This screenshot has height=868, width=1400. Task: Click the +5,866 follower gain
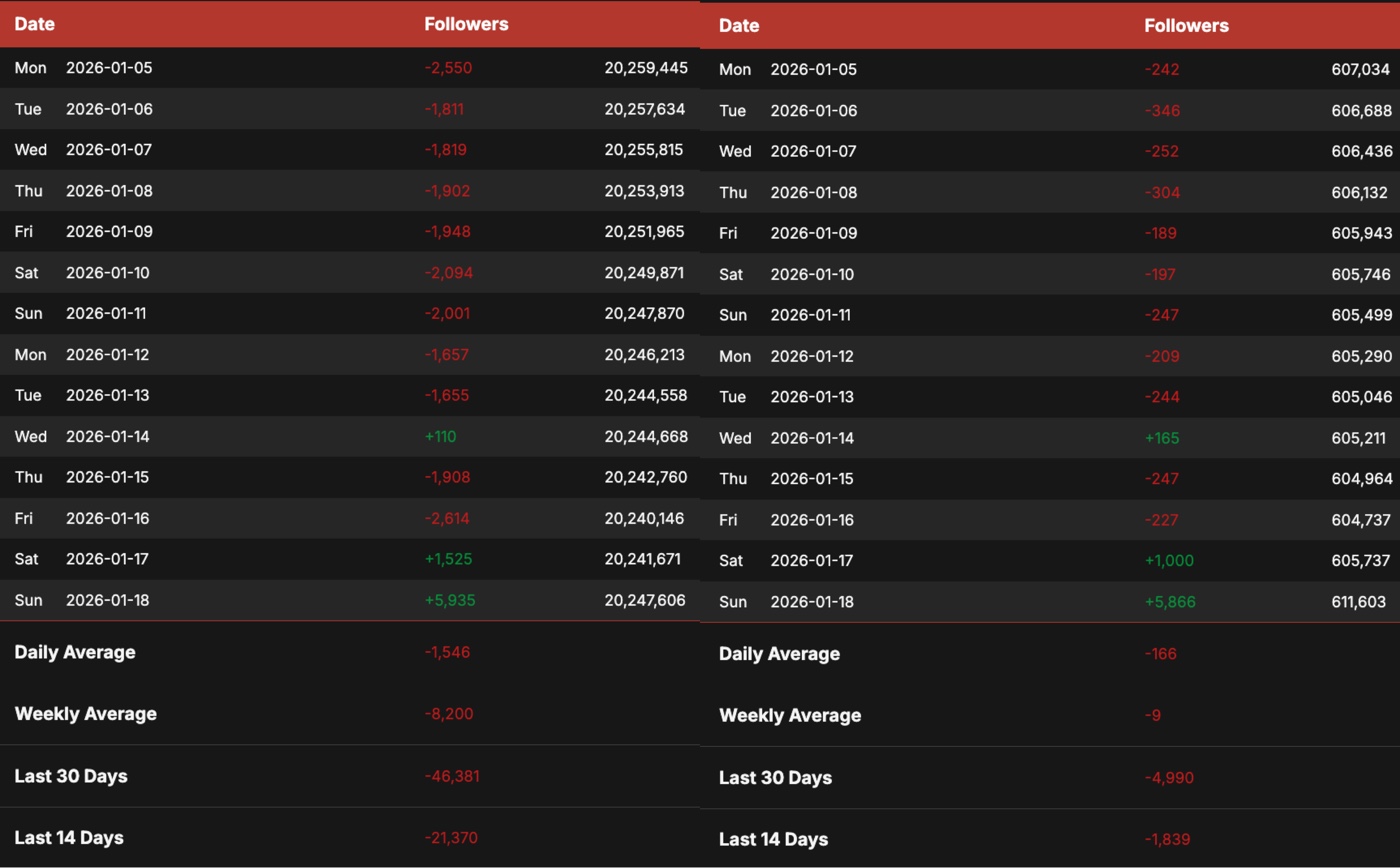tap(1170, 602)
